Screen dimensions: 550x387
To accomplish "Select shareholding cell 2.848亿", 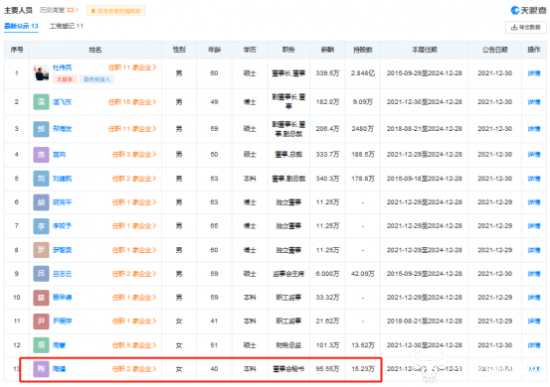I will 363,73.
